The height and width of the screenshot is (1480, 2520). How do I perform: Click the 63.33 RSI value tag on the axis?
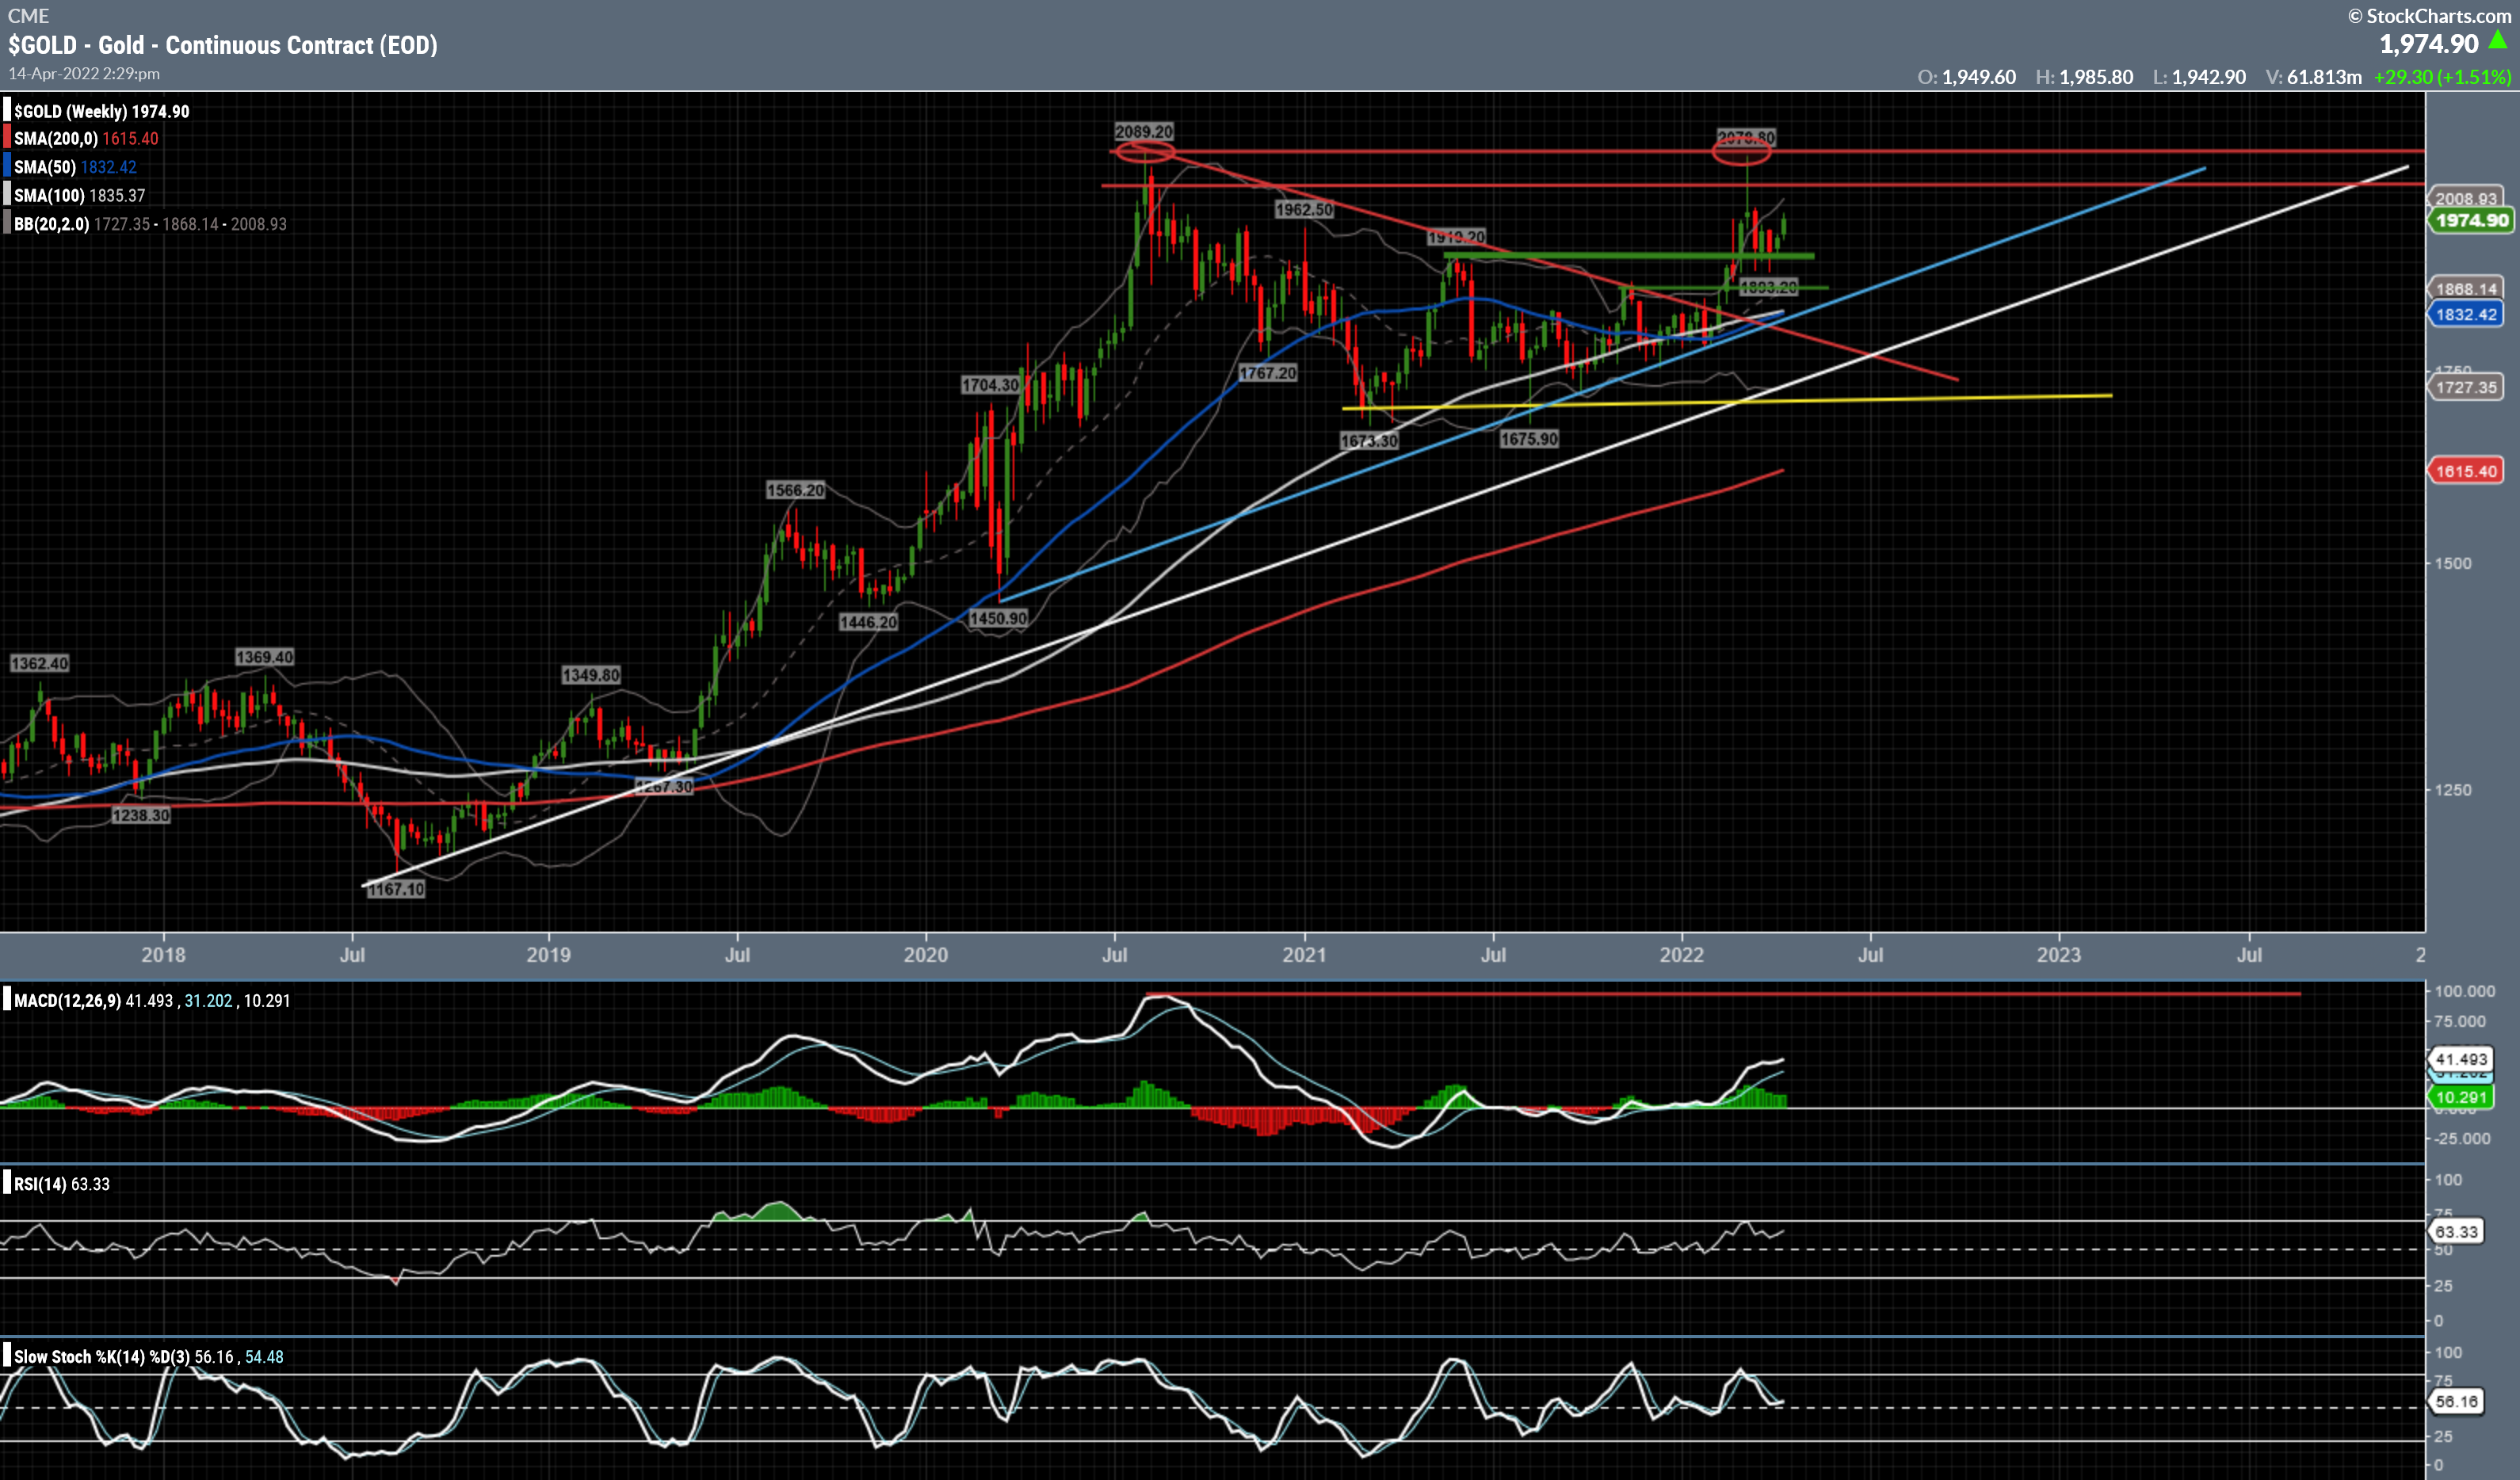[x=2456, y=1232]
